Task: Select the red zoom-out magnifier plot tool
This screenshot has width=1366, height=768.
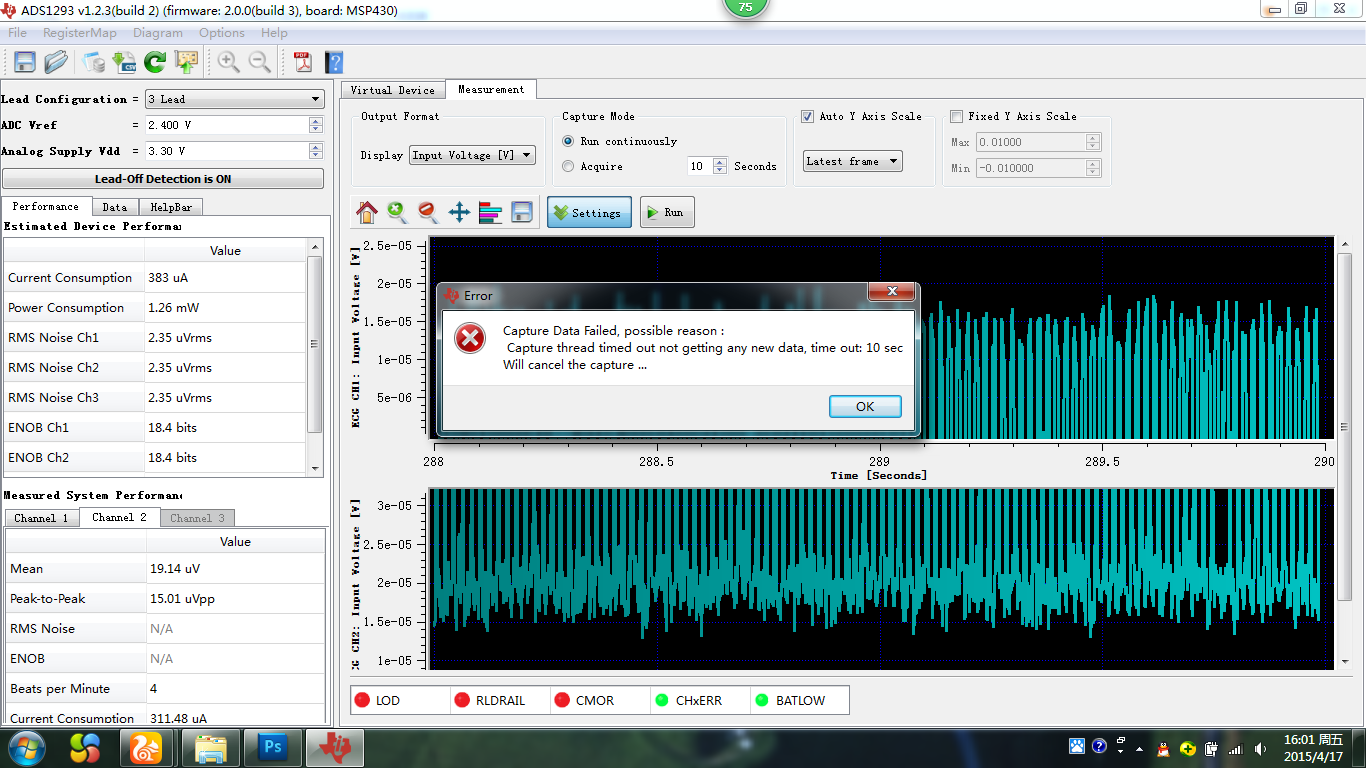Action: click(x=428, y=212)
